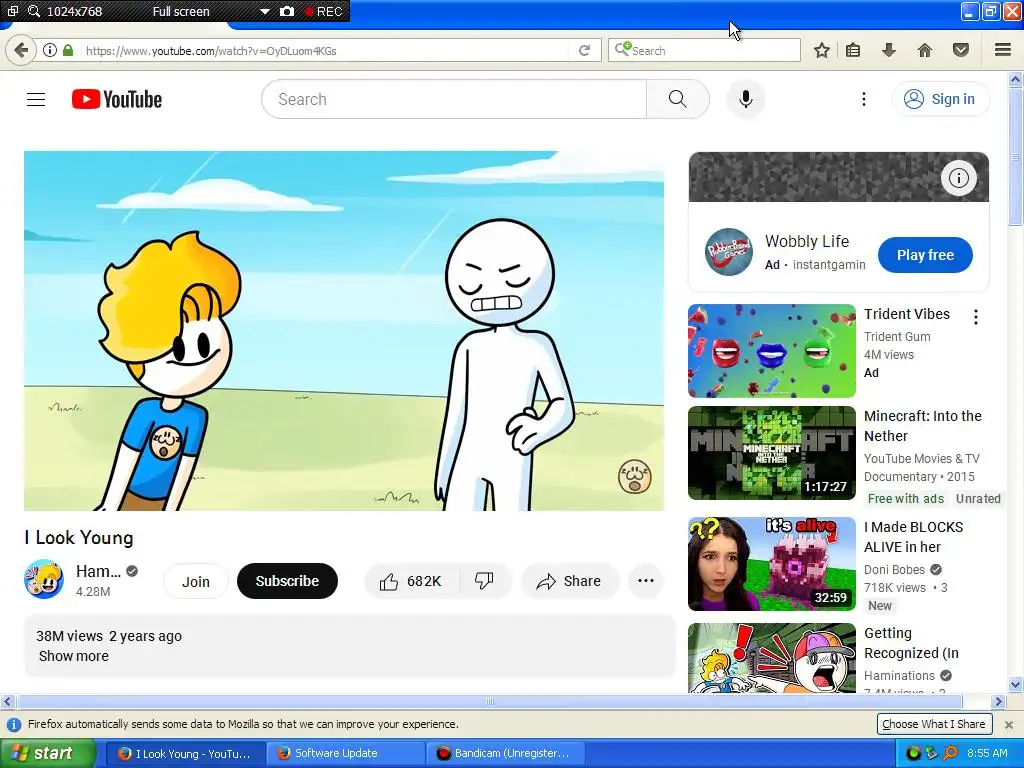Image resolution: width=1024 pixels, height=768 pixels.
Task: Open the Firefox downloads arrow
Action: (889, 50)
